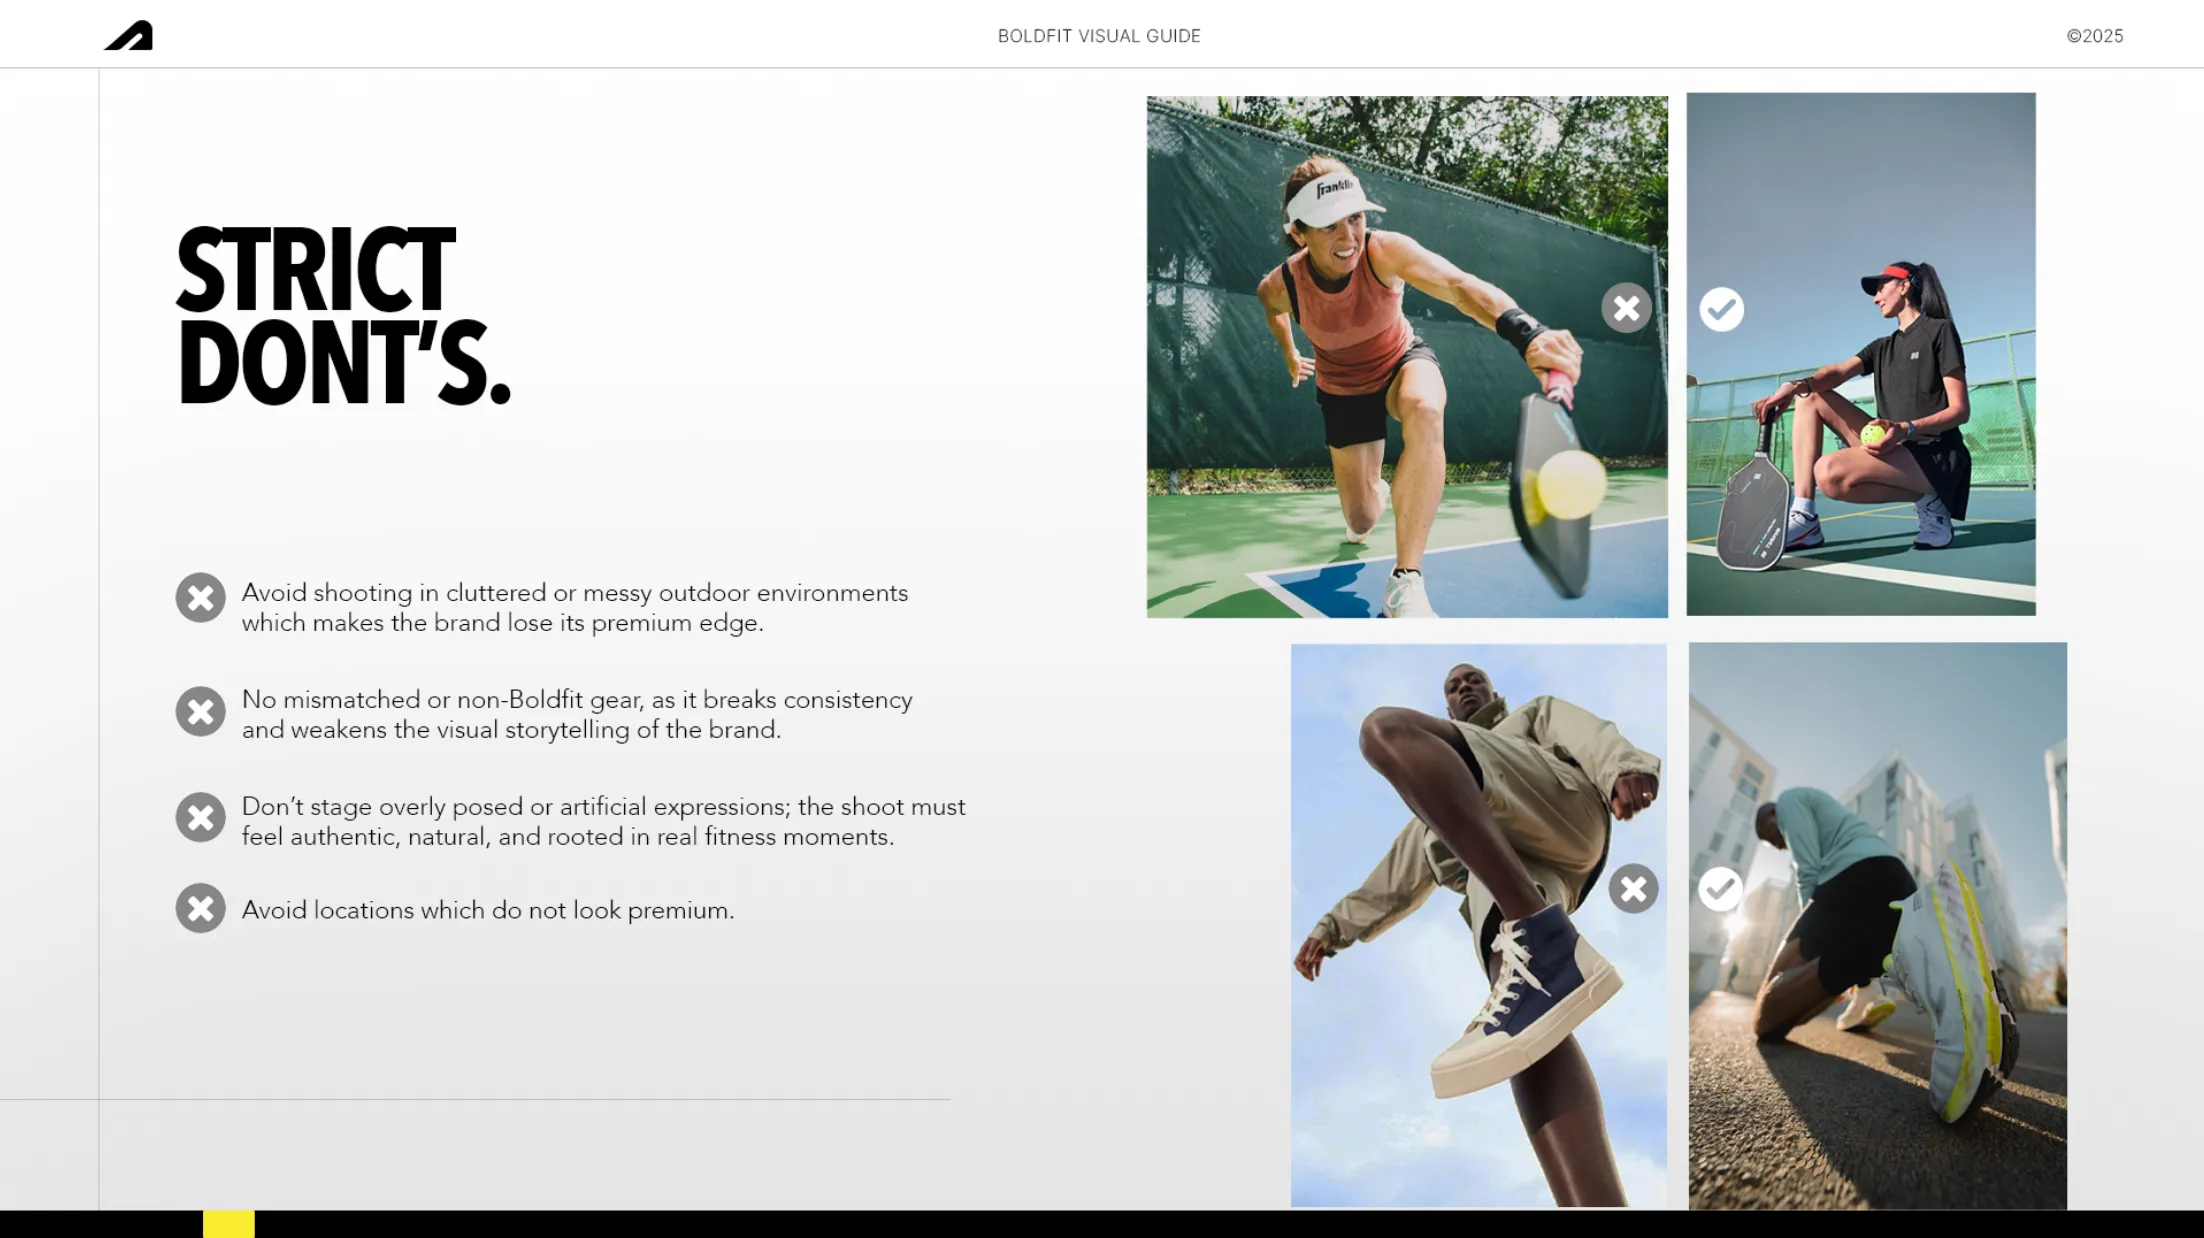Click the text 'Avoid locations which do not look premium.'
Screen dimensions: 2204x1238
pos(488,910)
